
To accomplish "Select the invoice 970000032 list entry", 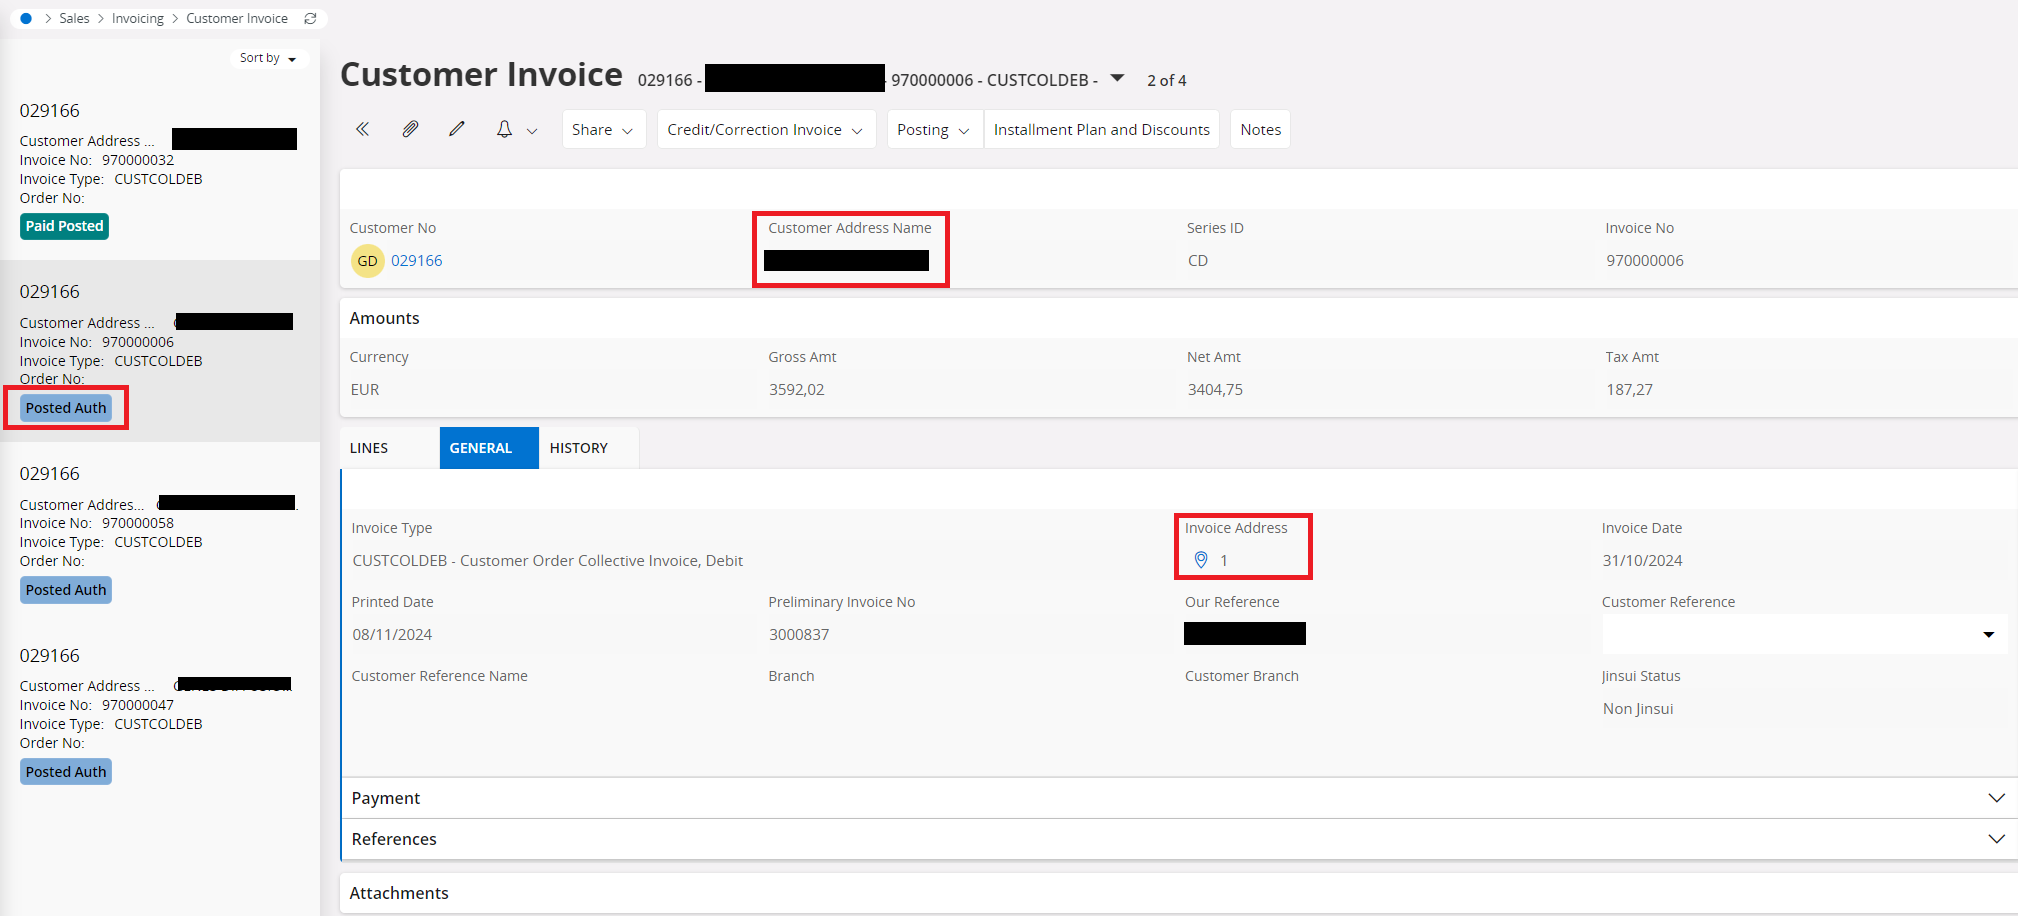I will click(160, 170).
